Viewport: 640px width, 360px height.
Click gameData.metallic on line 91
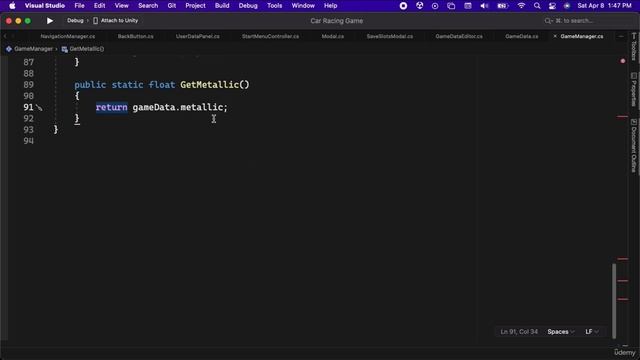178,107
